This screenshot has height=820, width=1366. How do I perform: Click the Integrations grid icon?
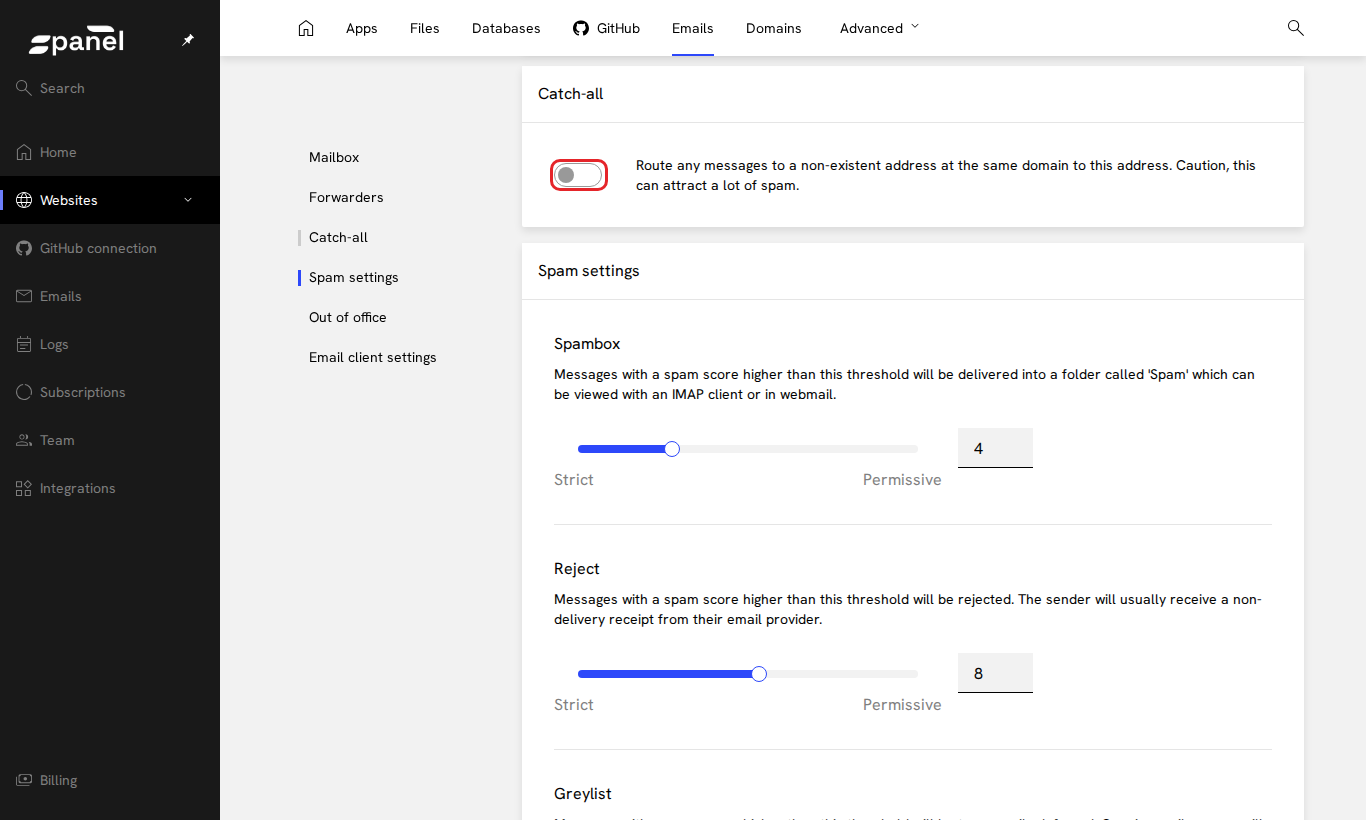(x=24, y=488)
